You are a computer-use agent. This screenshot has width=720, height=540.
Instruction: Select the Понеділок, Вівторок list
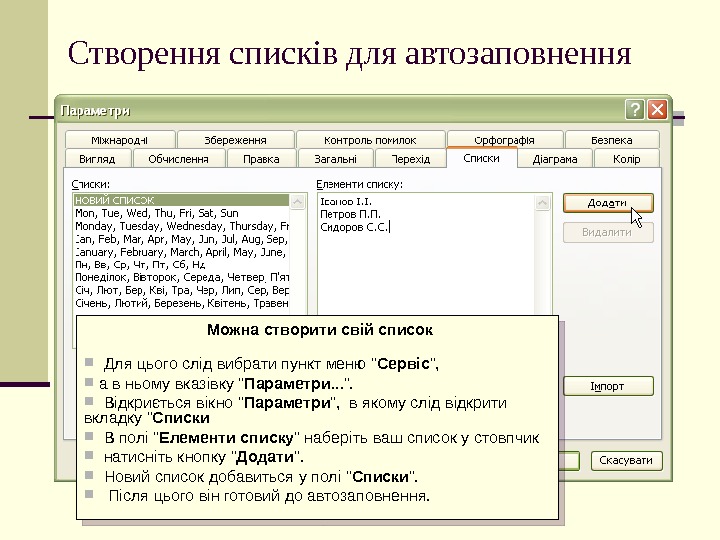coord(181,277)
